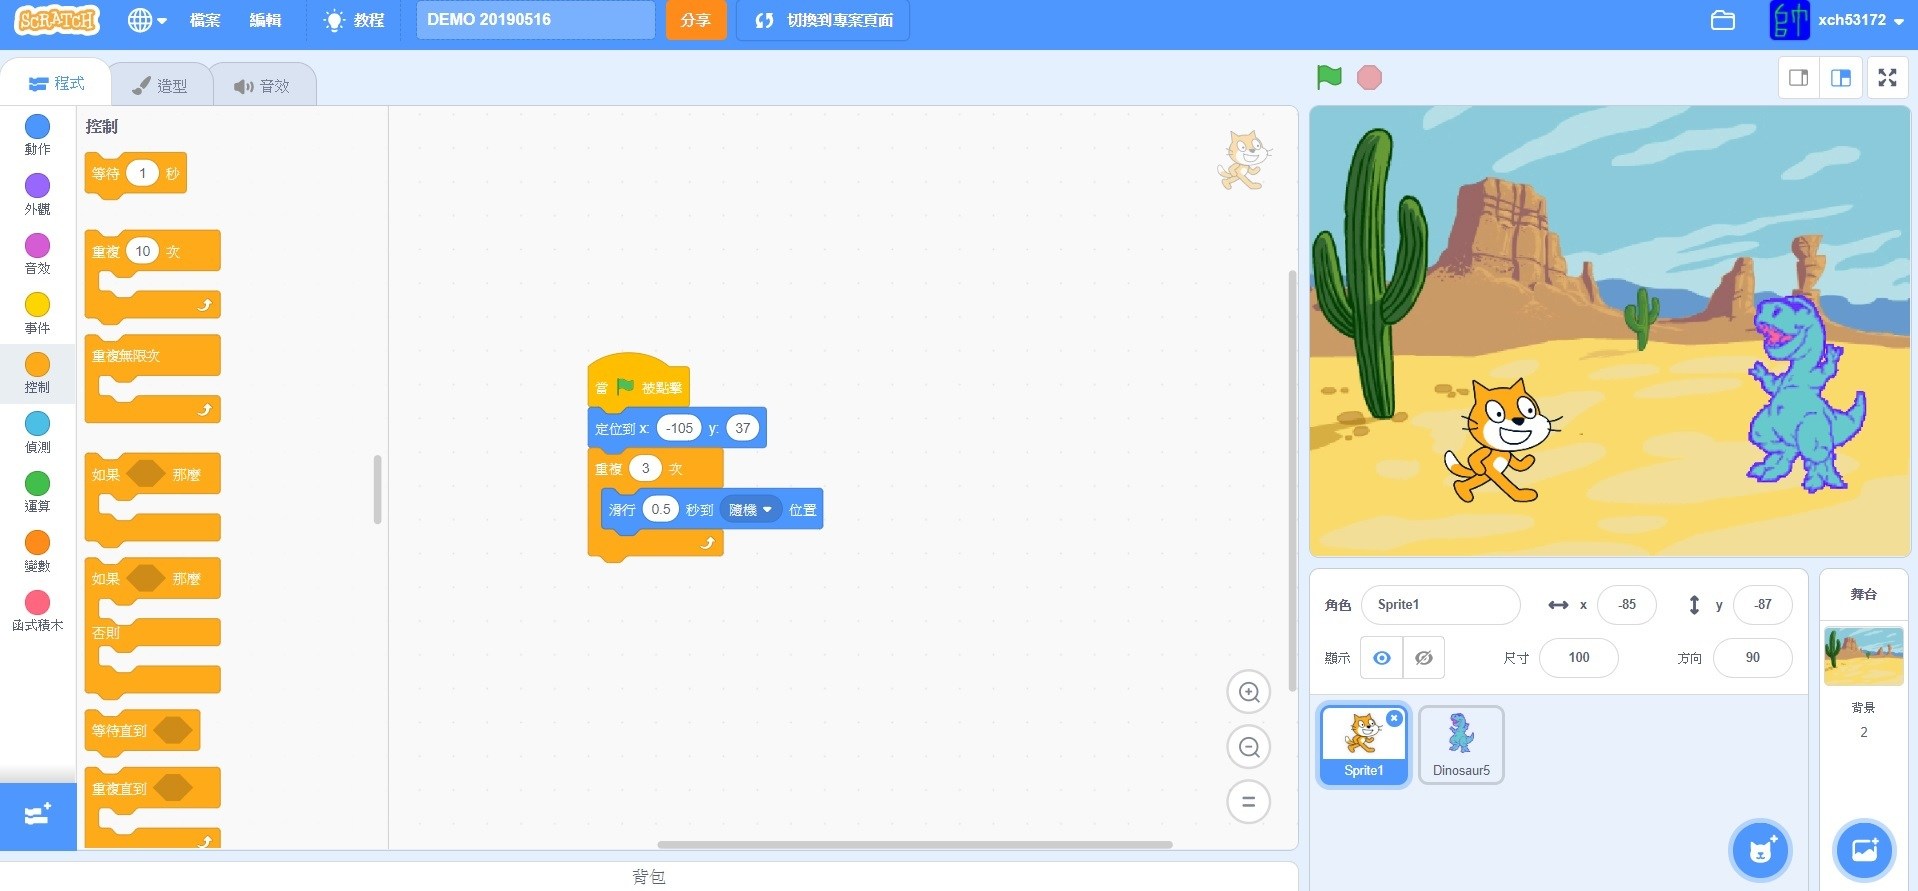Screen dimensions: 1918x891
Task: Open My Stuff folder icon
Action: tap(1722, 20)
